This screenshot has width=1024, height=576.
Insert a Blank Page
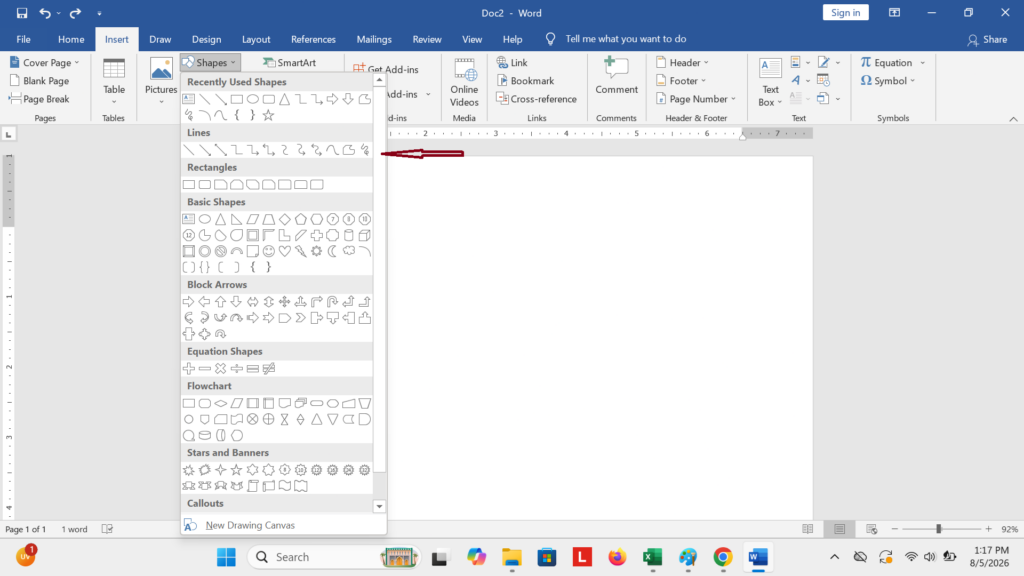[39, 81]
